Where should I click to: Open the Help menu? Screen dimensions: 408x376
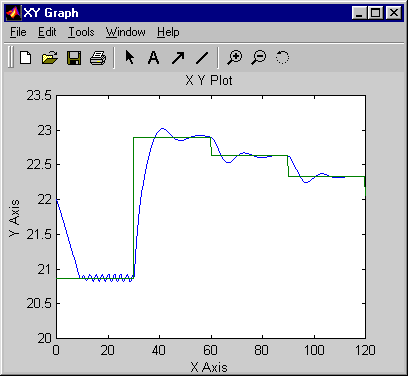pos(168,32)
